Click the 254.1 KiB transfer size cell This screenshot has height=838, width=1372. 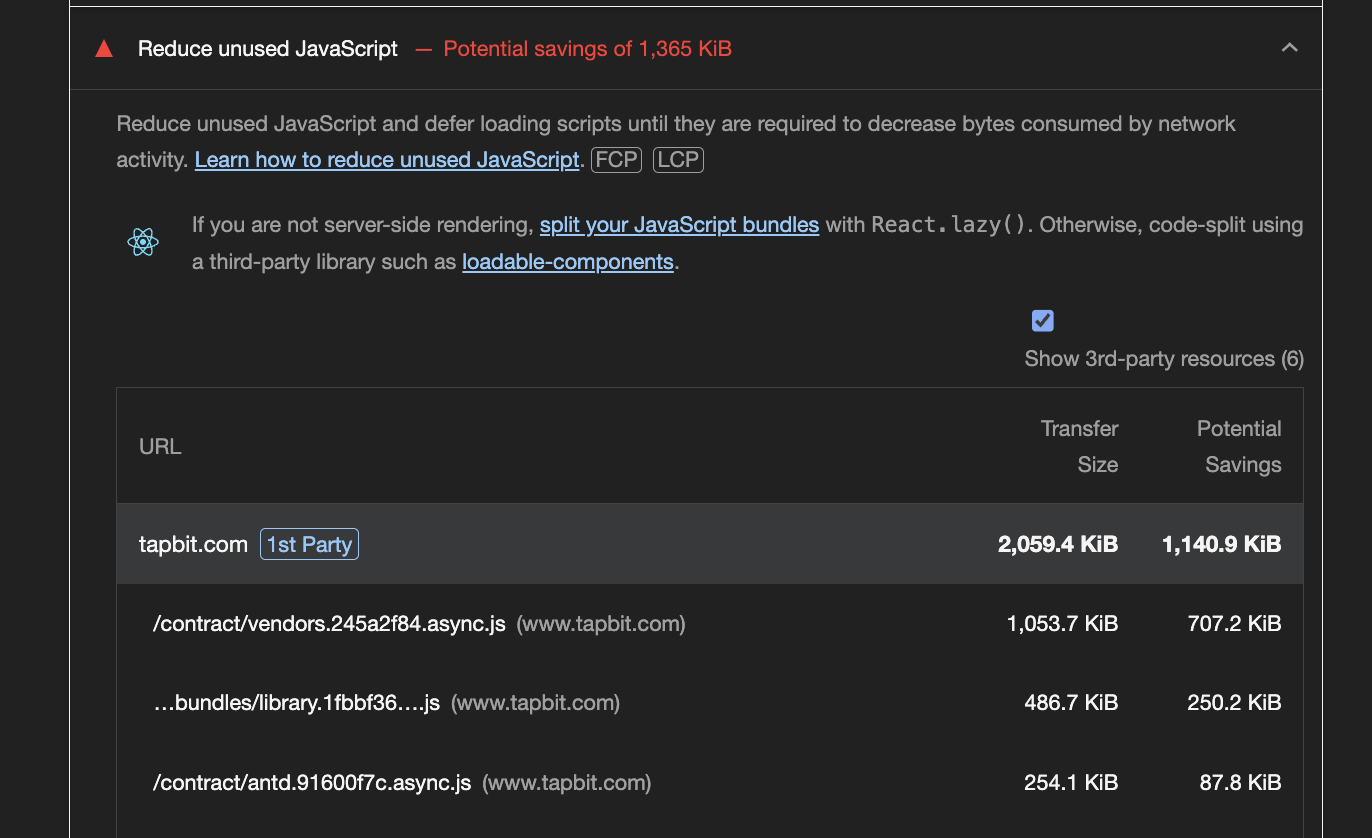1071,782
